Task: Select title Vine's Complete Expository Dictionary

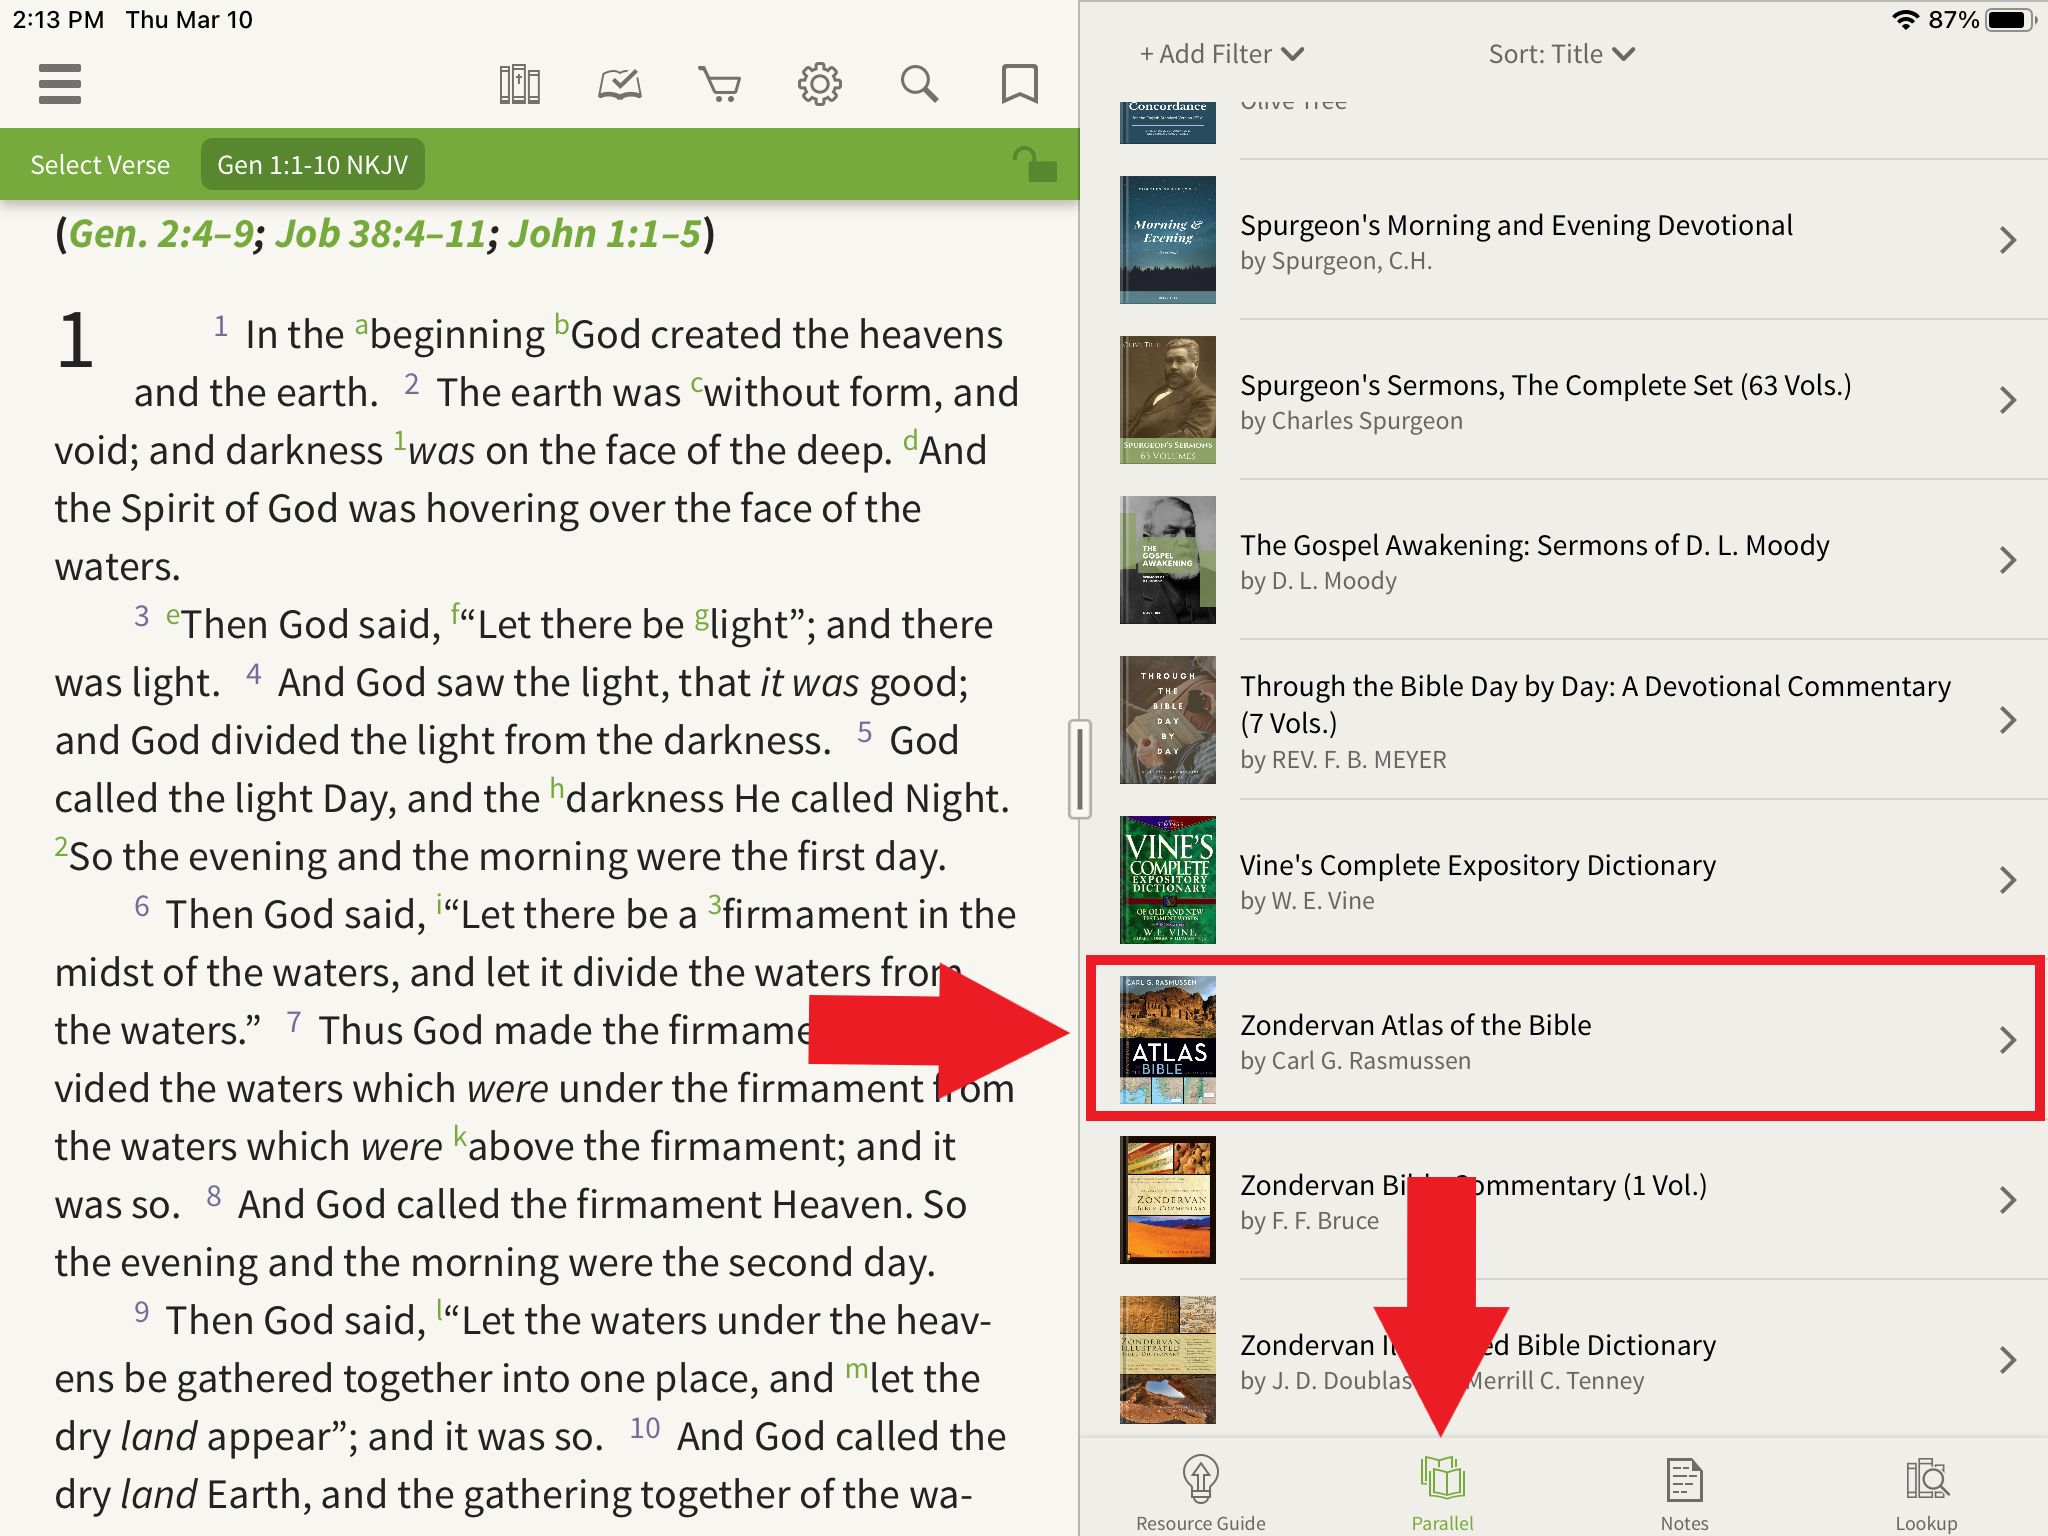Action: 1478,865
